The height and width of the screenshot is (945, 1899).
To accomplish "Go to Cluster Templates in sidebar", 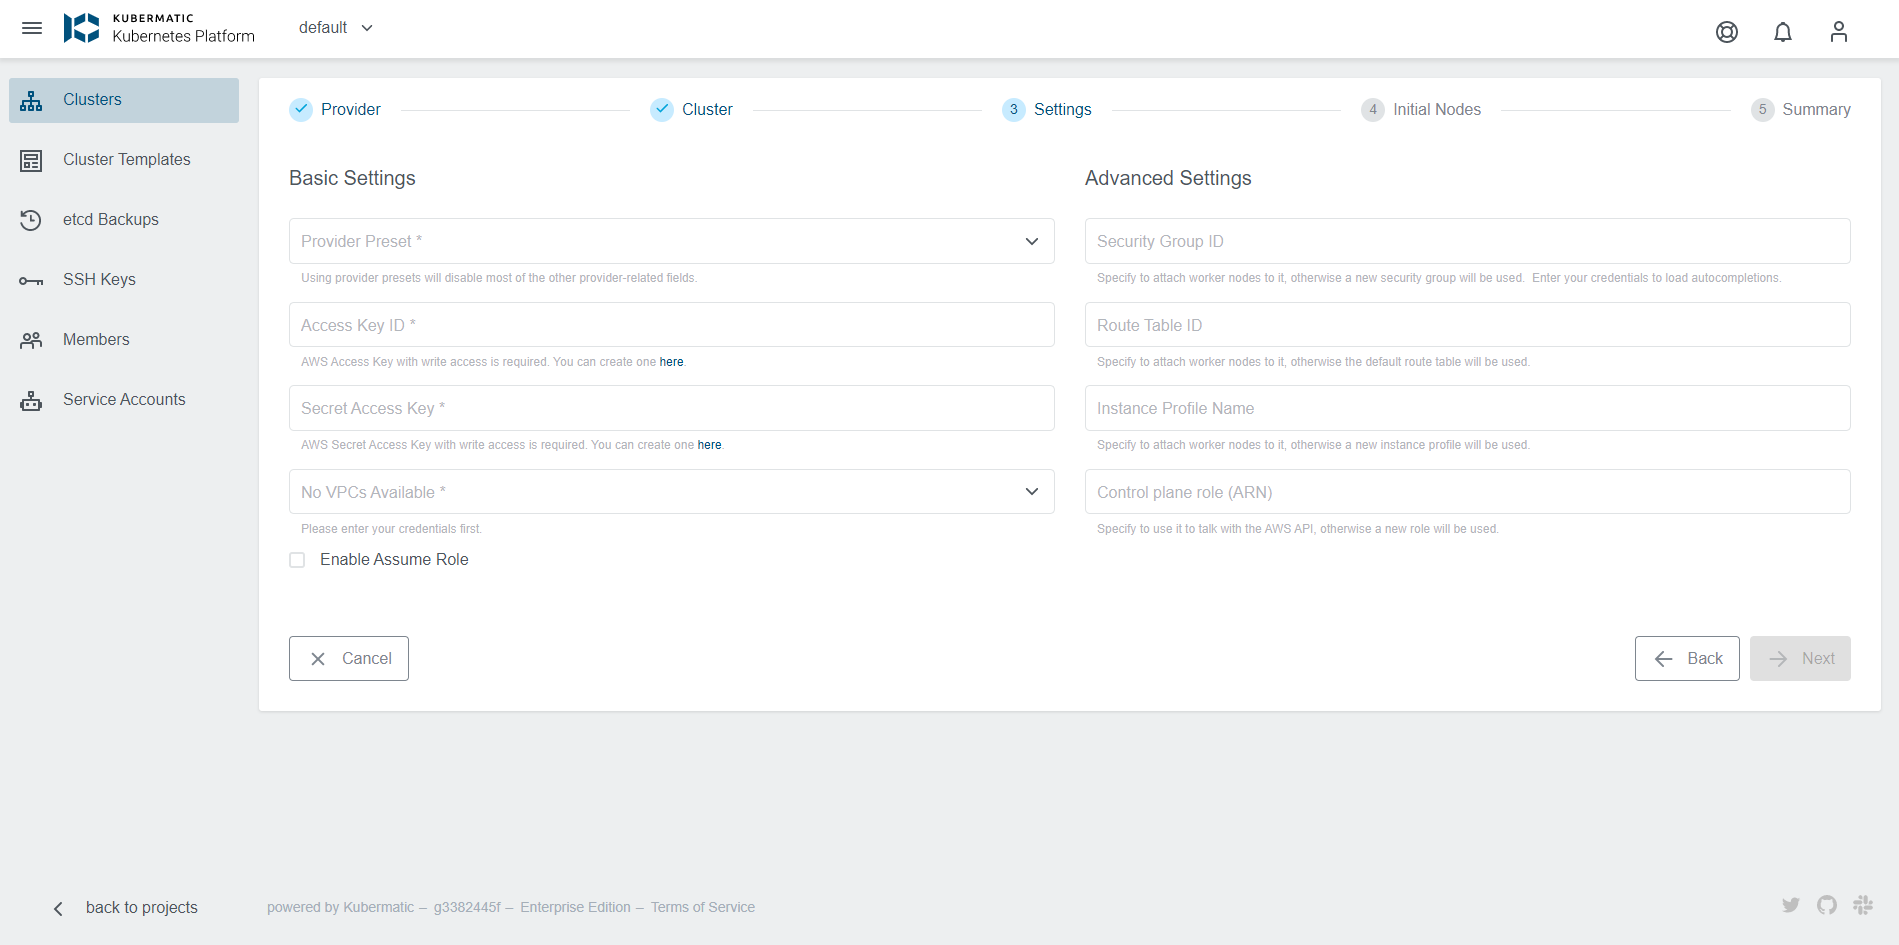I will coord(126,160).
